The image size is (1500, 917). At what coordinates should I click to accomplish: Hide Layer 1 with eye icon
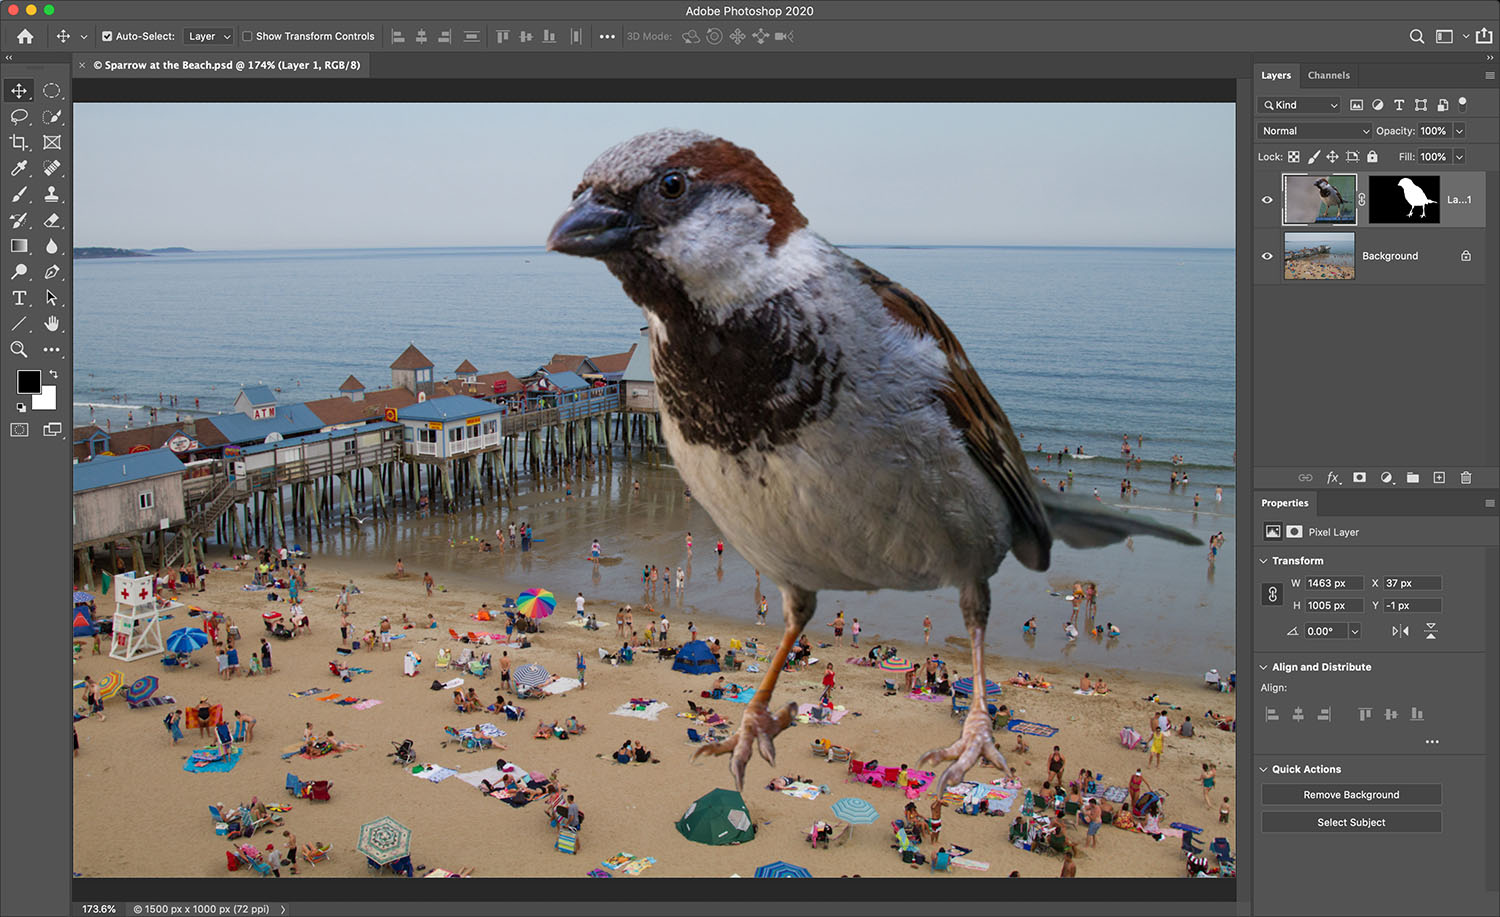1267,200
